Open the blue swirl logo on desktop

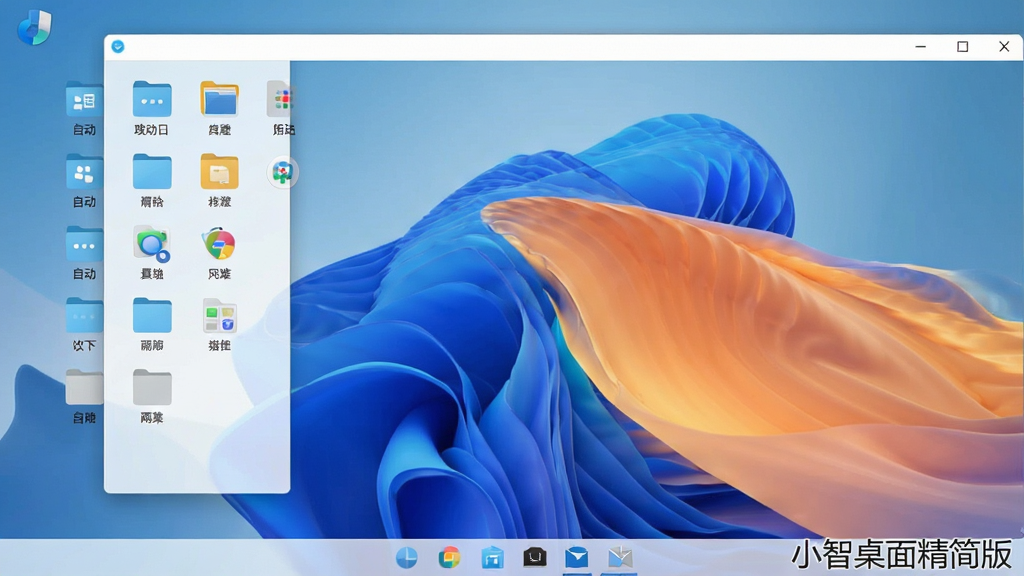(35, 27)
